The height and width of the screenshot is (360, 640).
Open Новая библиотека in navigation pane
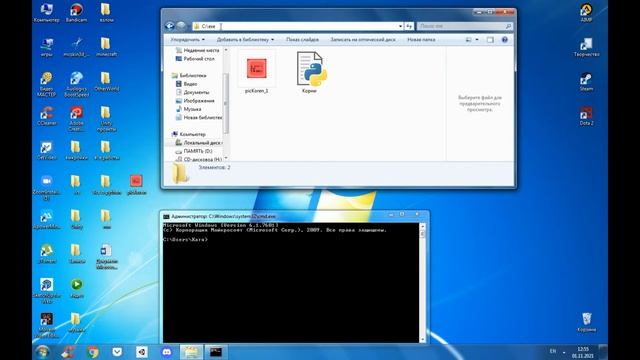(199, 118)
